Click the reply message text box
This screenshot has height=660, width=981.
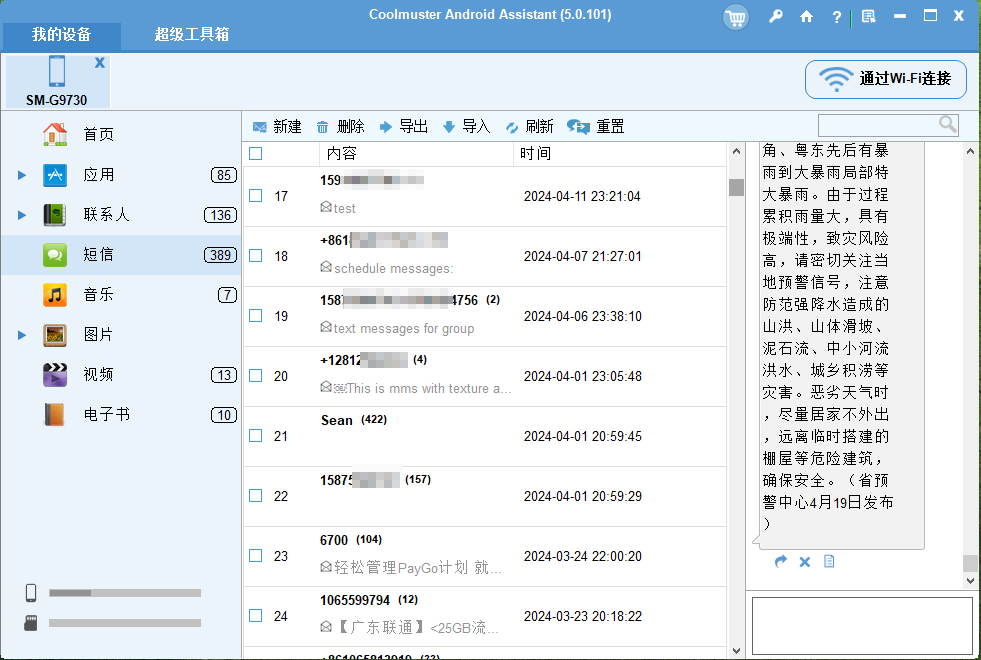pos(862,626)
